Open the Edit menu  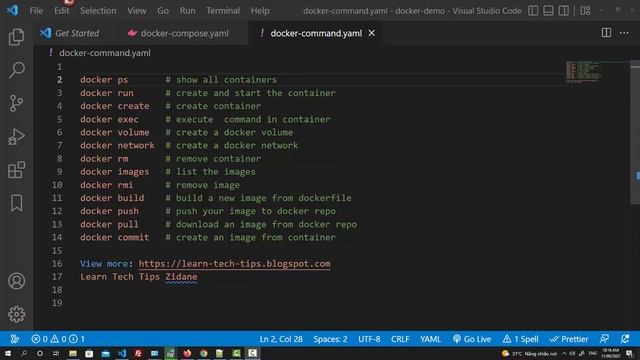(61, 11)
